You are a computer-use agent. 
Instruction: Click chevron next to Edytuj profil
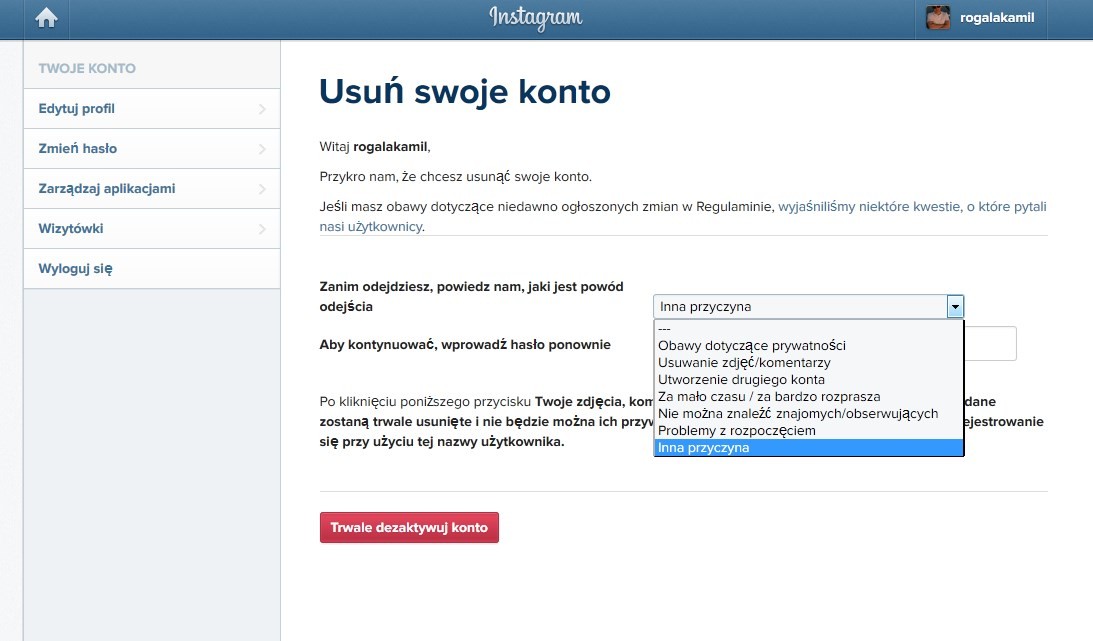pyautogui.click(x=262, y=109)
